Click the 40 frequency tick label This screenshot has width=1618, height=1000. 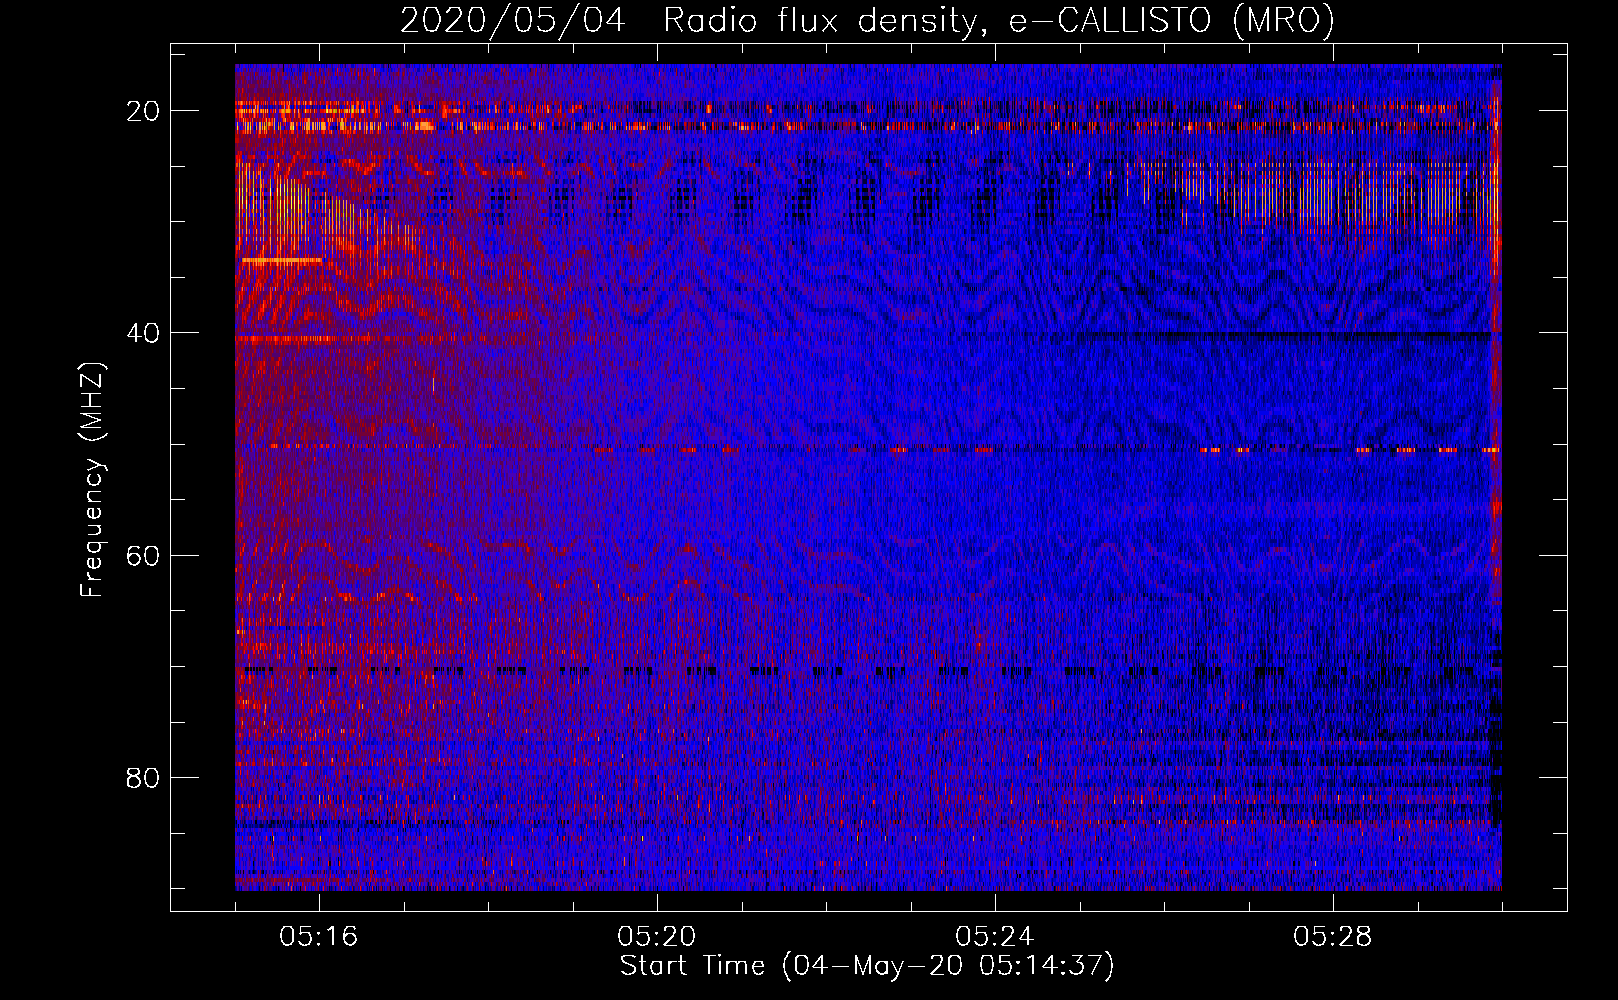tap(144, 333)
